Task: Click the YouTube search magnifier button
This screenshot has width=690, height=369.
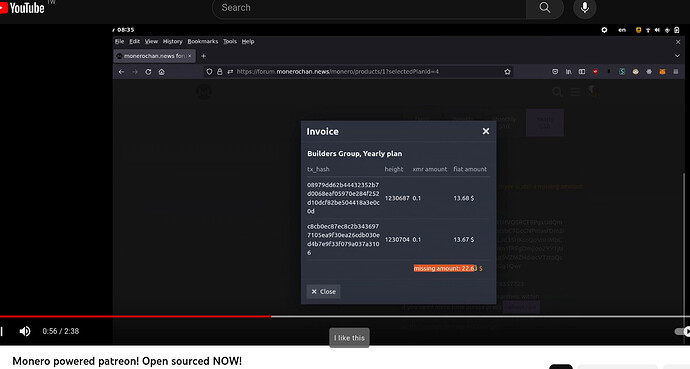Action: (x=545, y=8)
